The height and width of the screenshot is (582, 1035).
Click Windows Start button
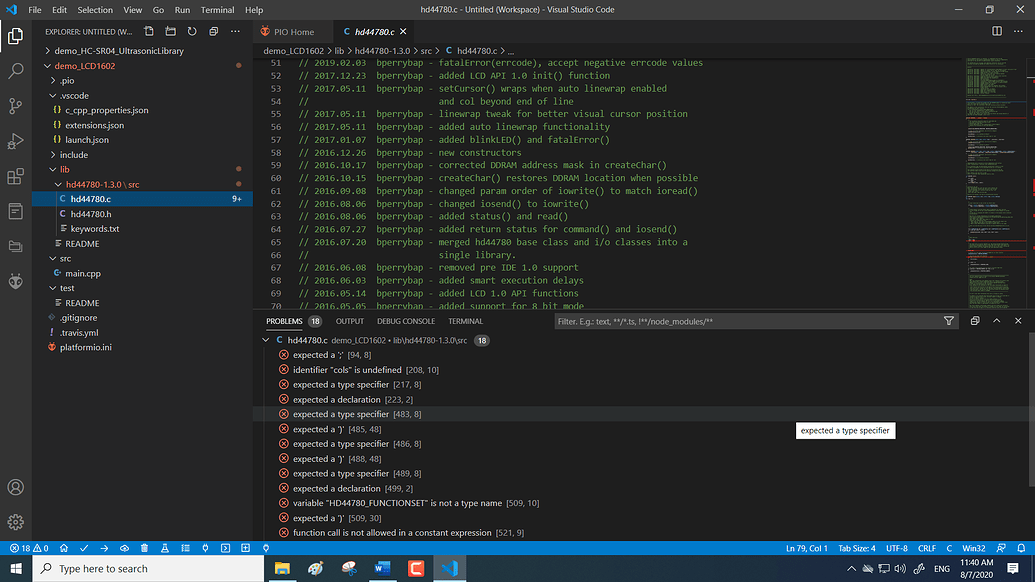coord(16,568)
